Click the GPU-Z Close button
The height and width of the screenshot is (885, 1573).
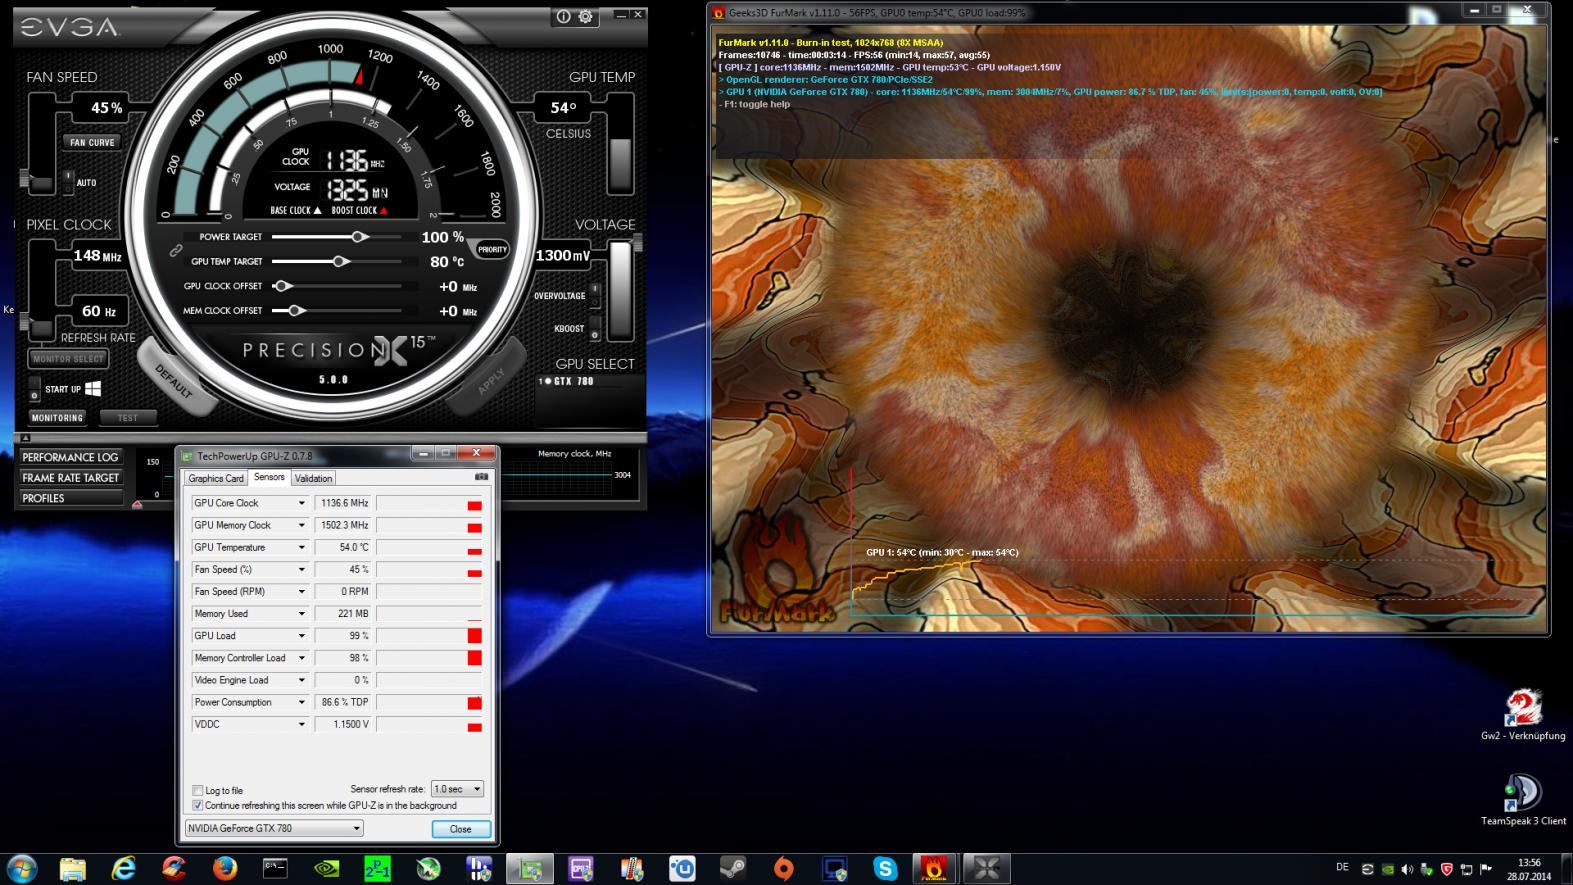[x=461, y=829]
